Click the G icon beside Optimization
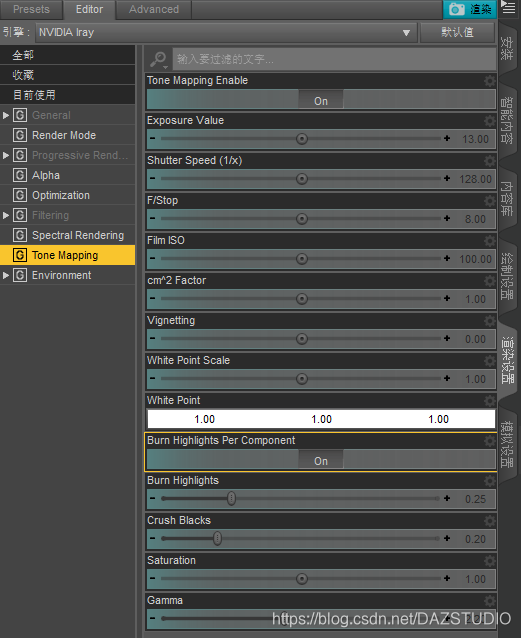Image resolution: width=521 pixels, height=638 pixels. click(x=20, y=195)
